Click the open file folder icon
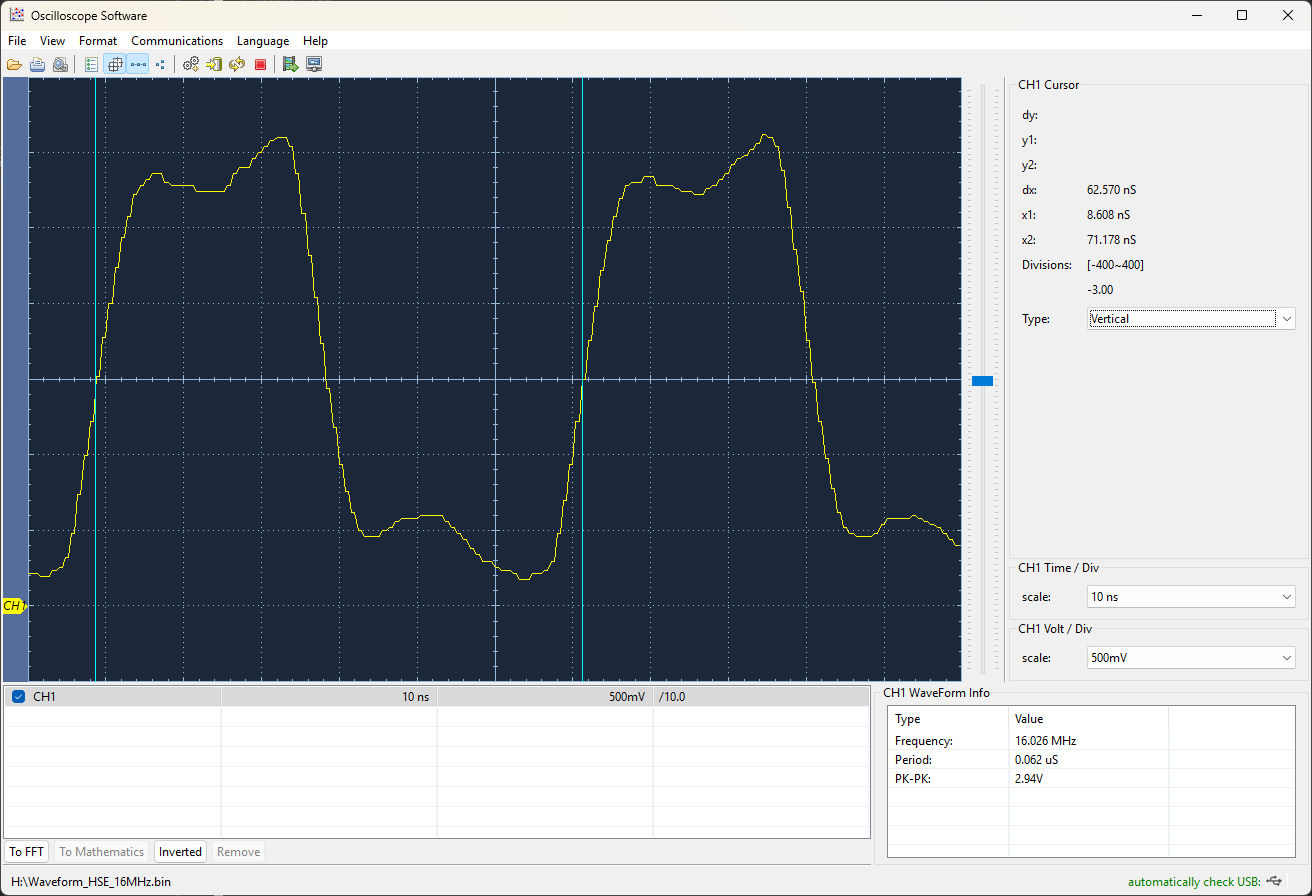Screen dimensions: 1312x896 14,65
